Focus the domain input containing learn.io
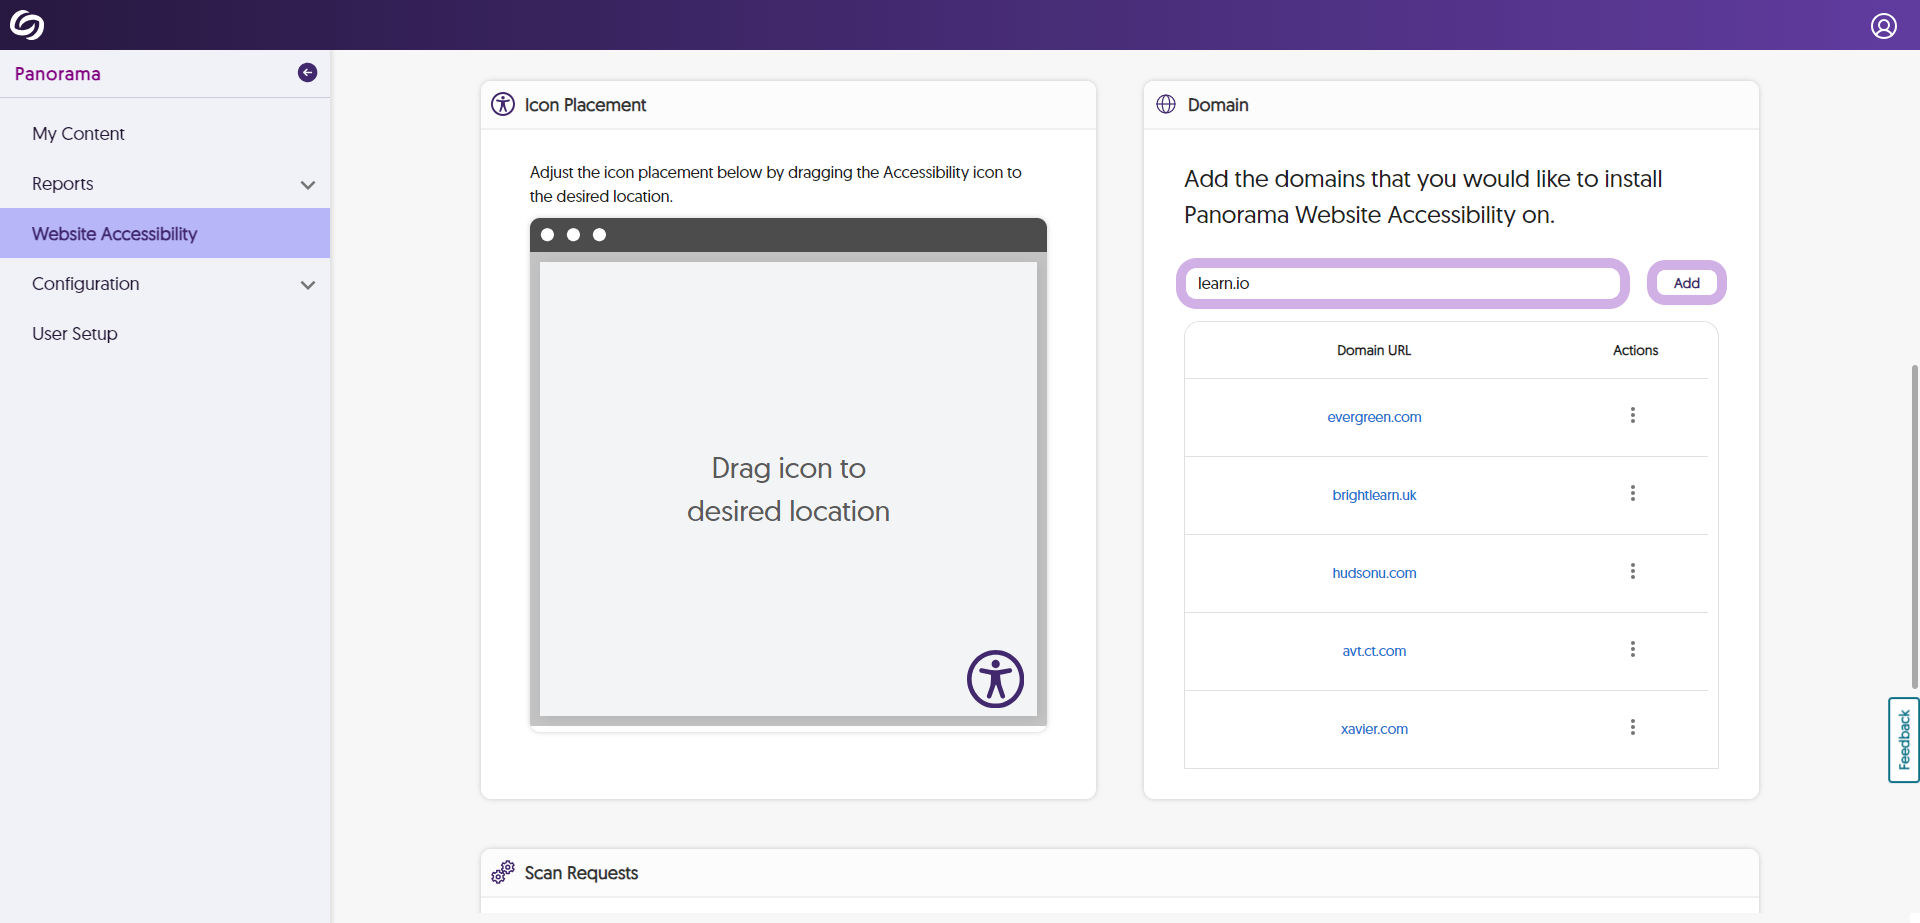 pos(1403,283)
